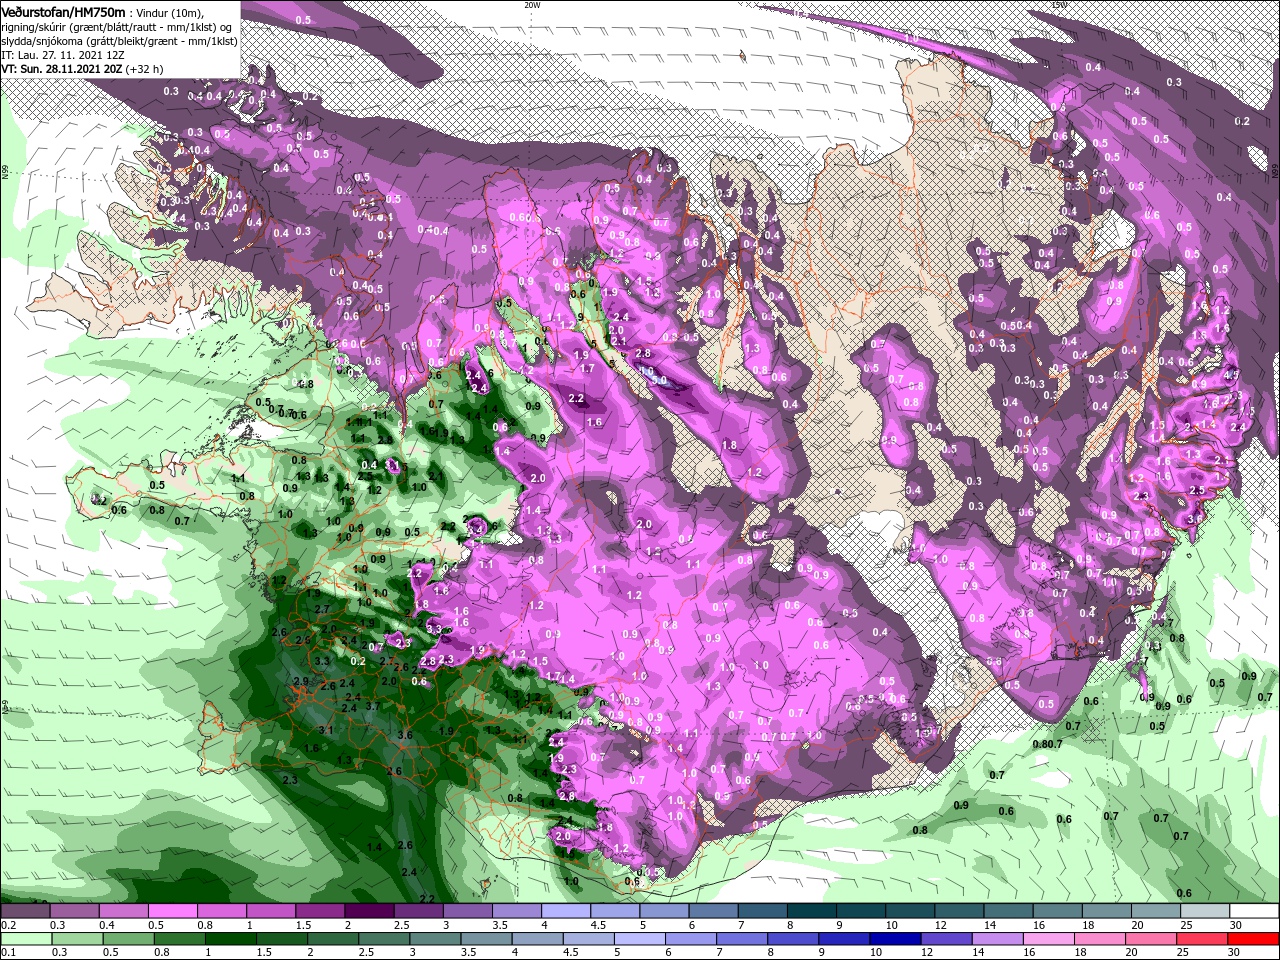The width and height of the screenshot is (1280, 960).
Task: Pick darkest purple swatch between 2 and 2.5, snow scale
Action: [x=369, y=911]
